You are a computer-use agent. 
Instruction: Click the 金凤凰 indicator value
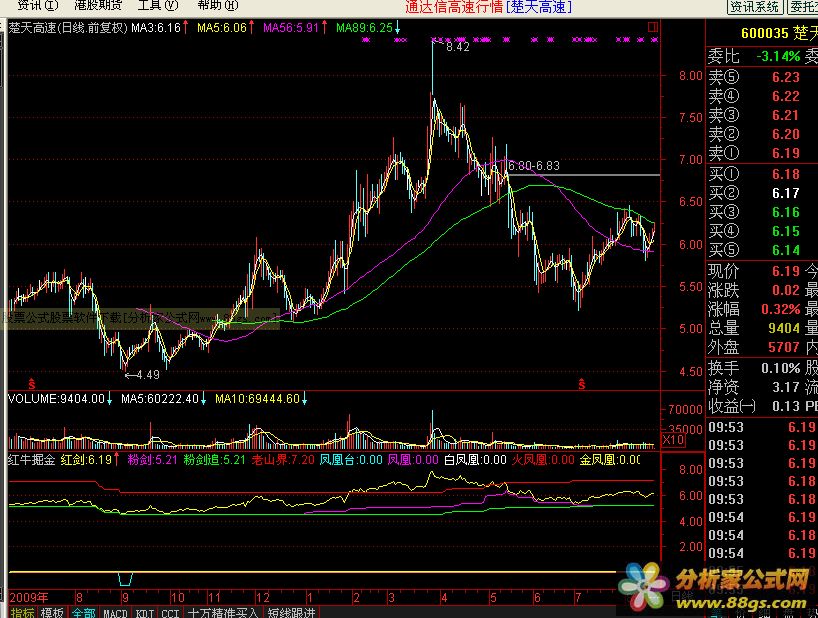point(610,459)
